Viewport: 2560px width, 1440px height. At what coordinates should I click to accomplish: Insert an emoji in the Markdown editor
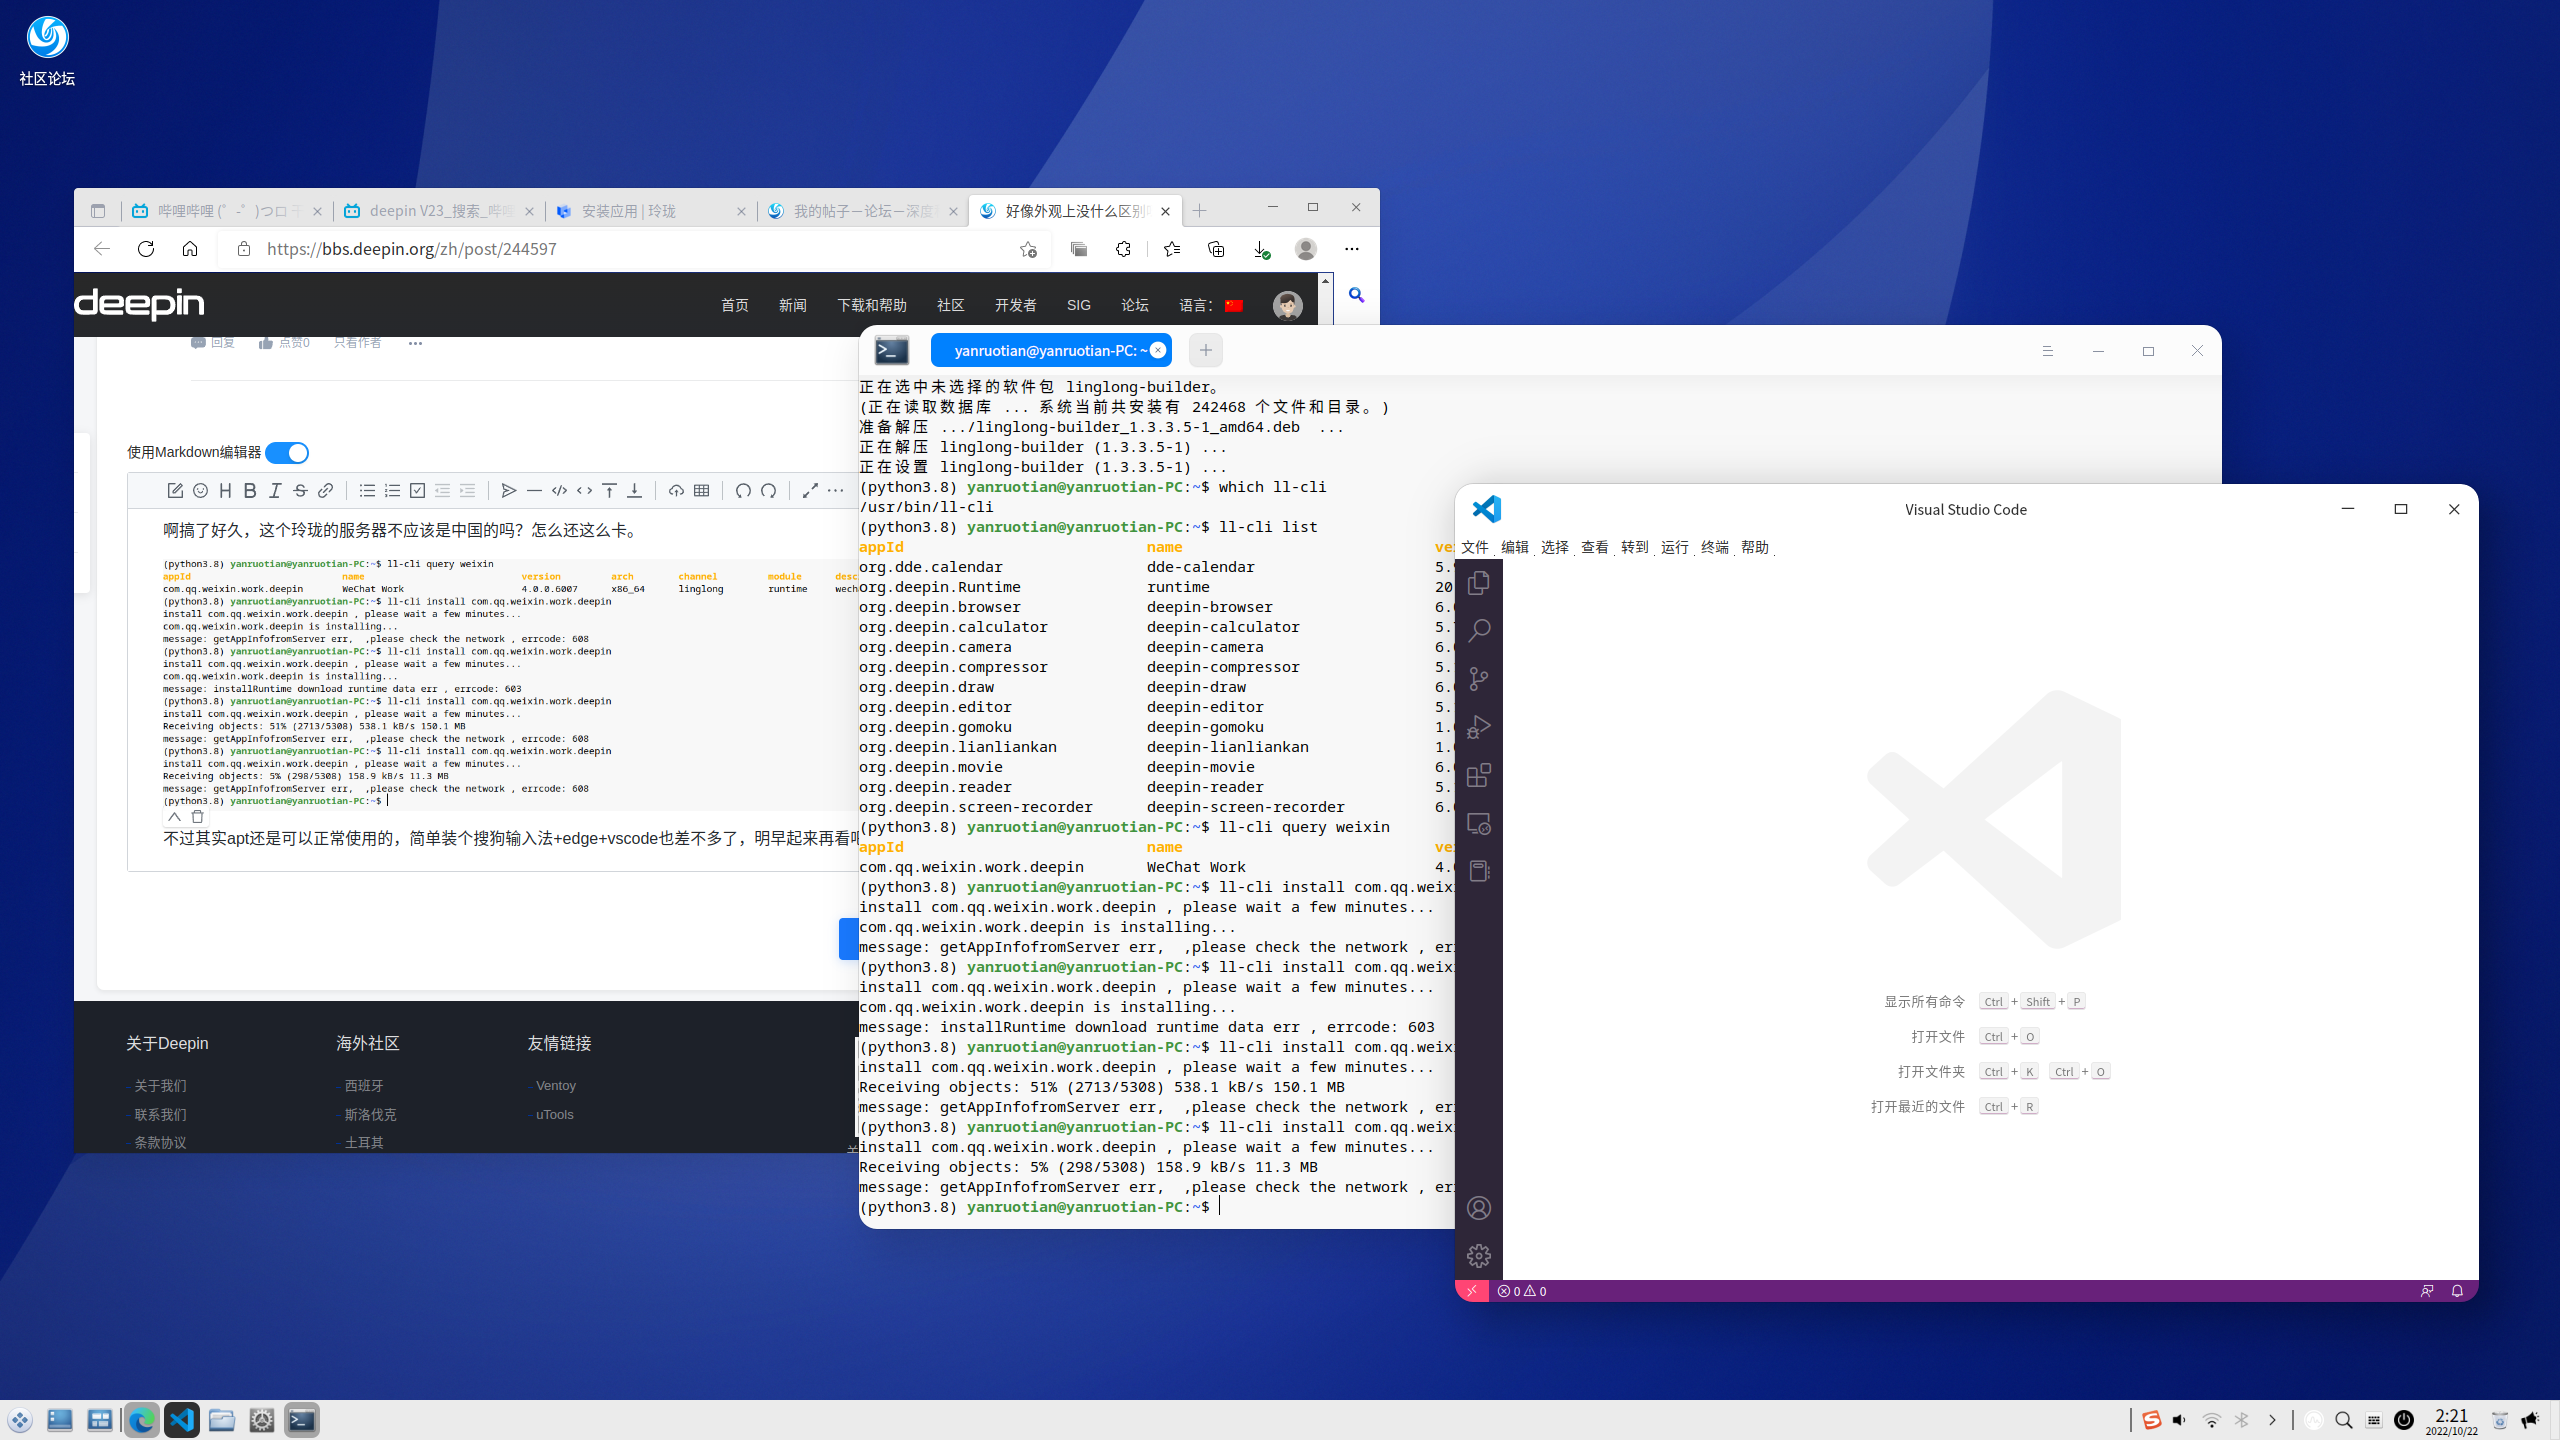click(x=200, y=490)
